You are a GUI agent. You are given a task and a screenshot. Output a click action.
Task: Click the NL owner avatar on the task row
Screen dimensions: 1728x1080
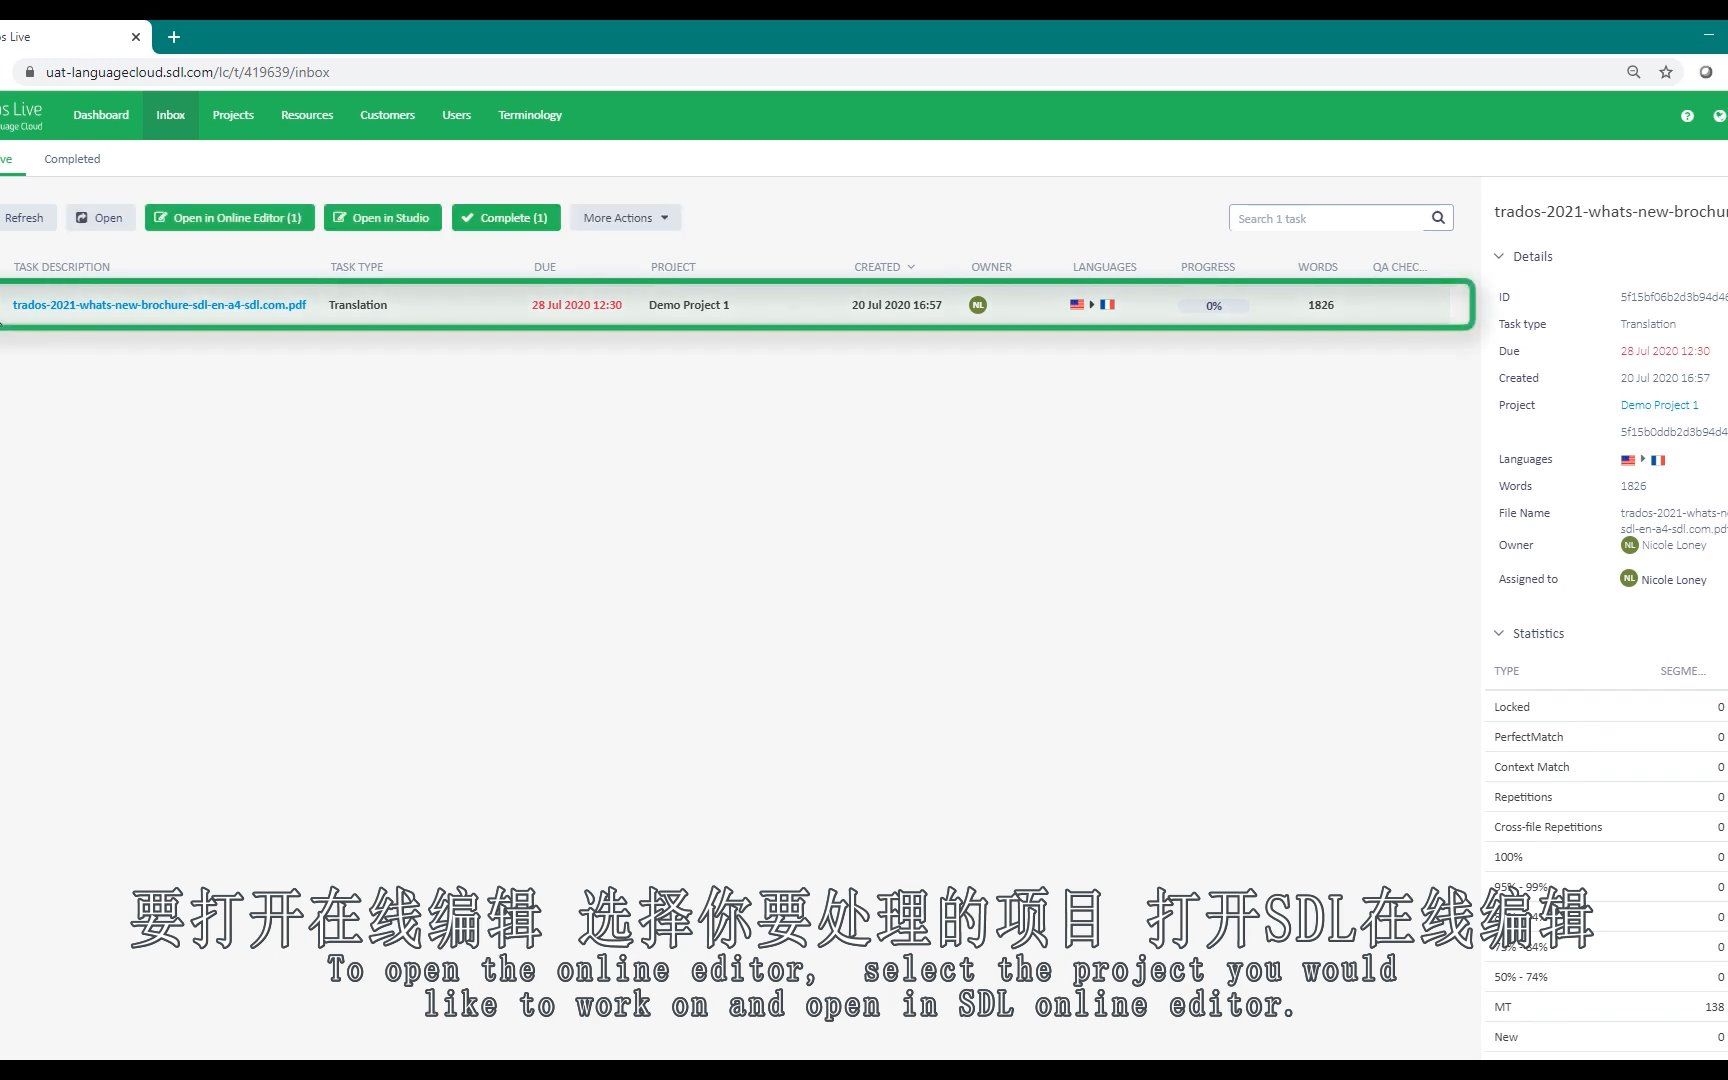point(977,305)
